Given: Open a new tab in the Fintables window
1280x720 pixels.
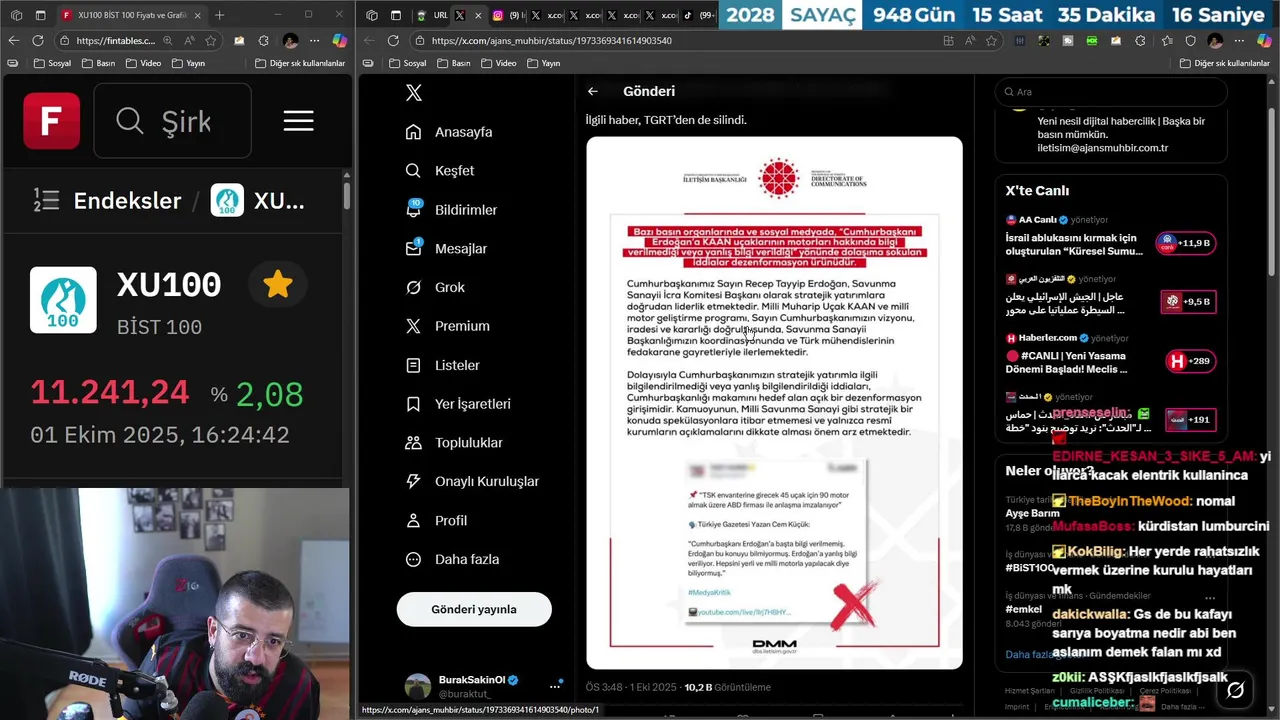Looking at the screenshot, I should tap(220, 15).
